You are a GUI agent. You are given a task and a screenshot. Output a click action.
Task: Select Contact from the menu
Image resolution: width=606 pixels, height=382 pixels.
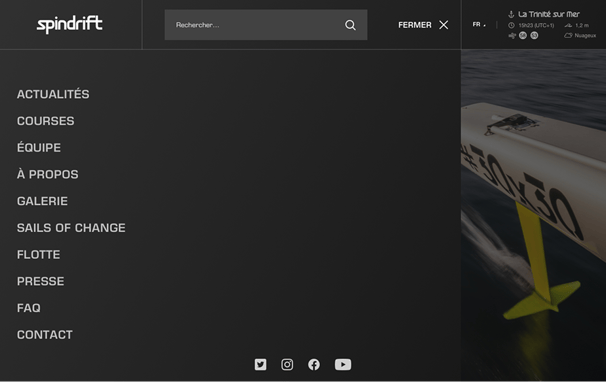(x=44, y=335)
